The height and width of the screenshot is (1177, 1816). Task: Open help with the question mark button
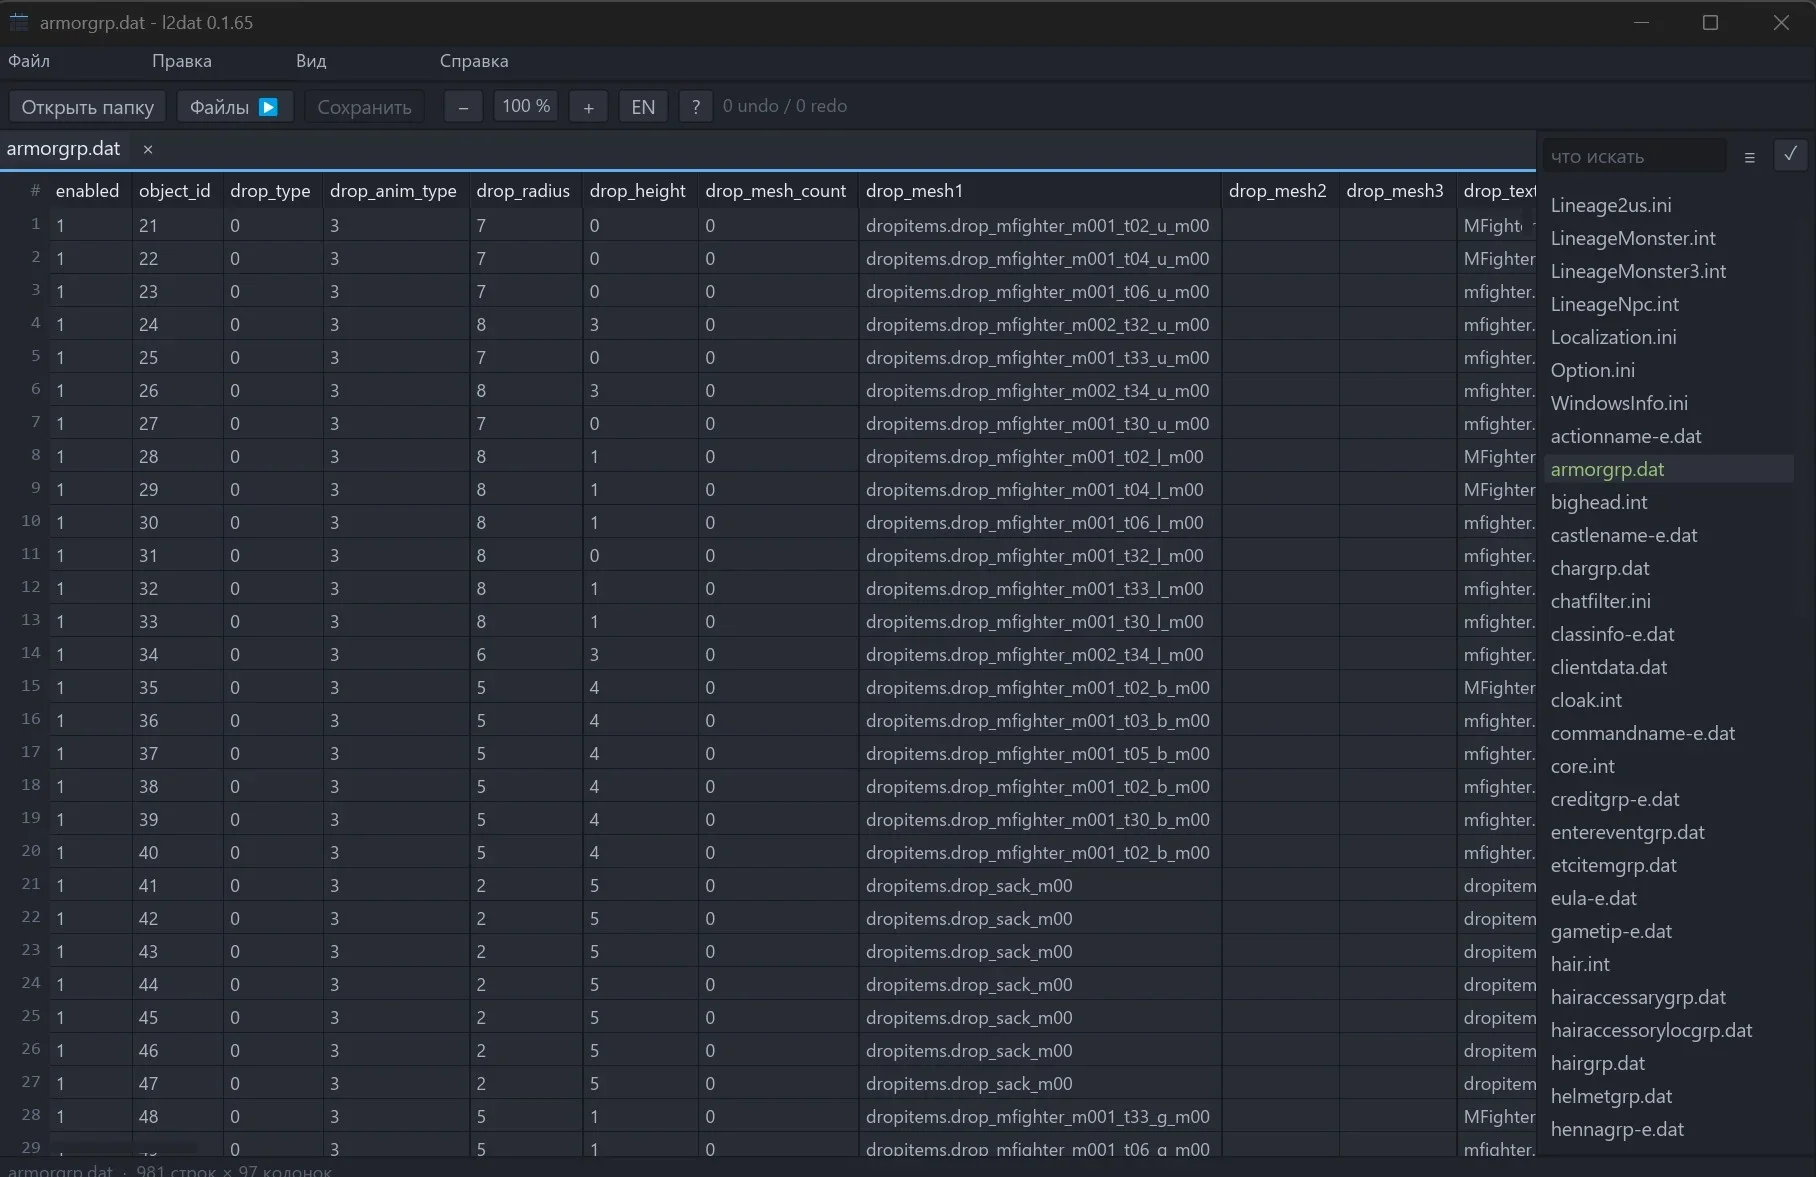(696, 107)
